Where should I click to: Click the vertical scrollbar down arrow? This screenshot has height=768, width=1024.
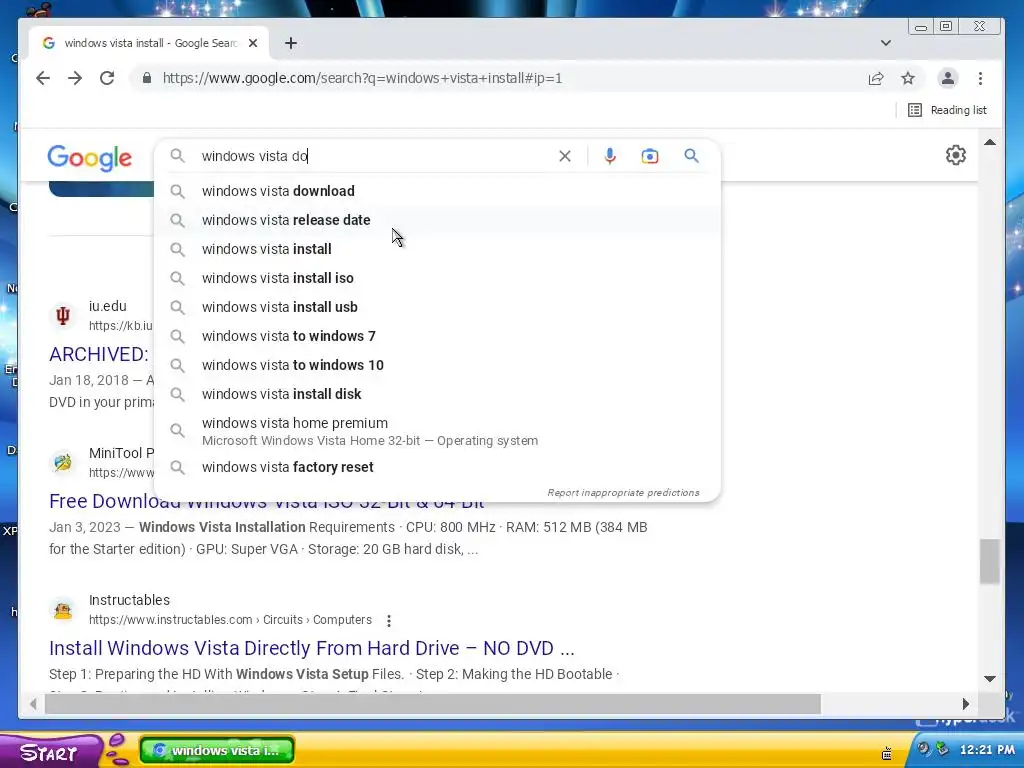point(990,679)
